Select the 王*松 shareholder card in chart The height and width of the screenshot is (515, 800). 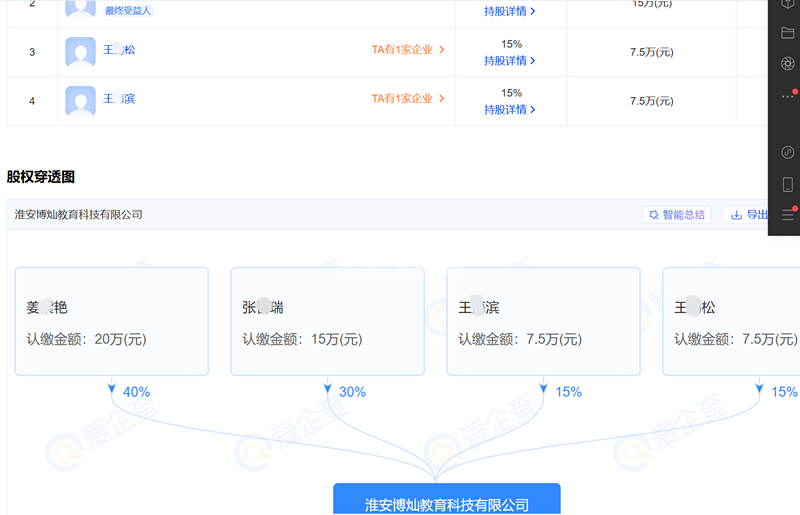[731, 322]
